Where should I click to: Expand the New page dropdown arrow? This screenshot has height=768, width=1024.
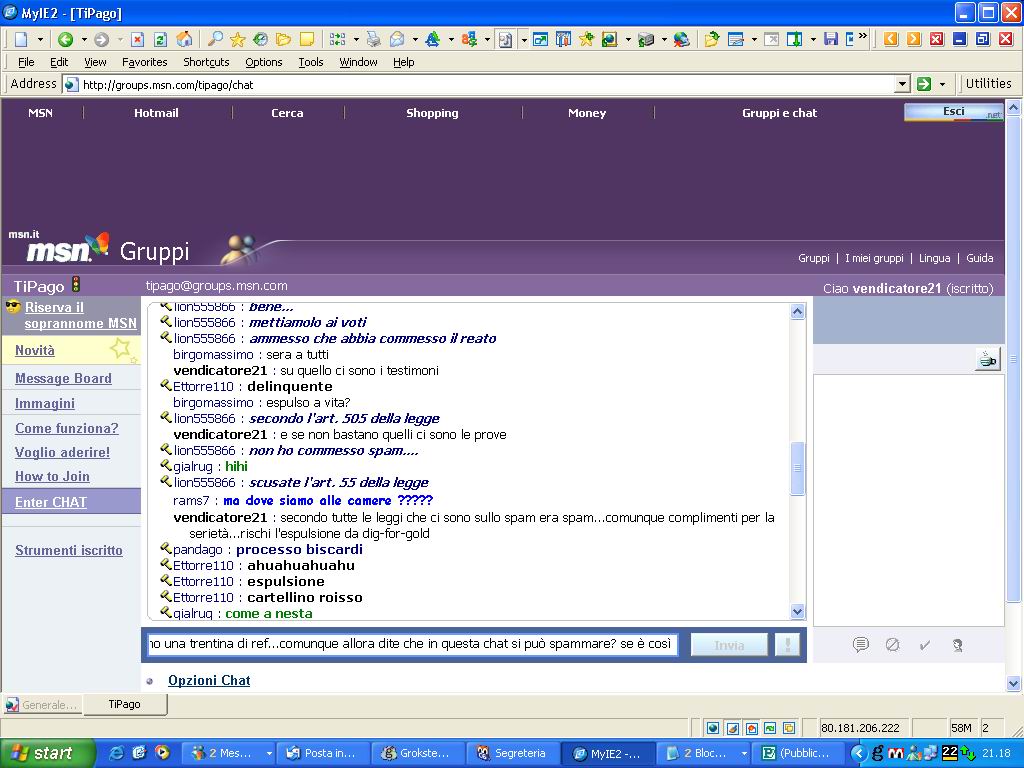(40, 40)
